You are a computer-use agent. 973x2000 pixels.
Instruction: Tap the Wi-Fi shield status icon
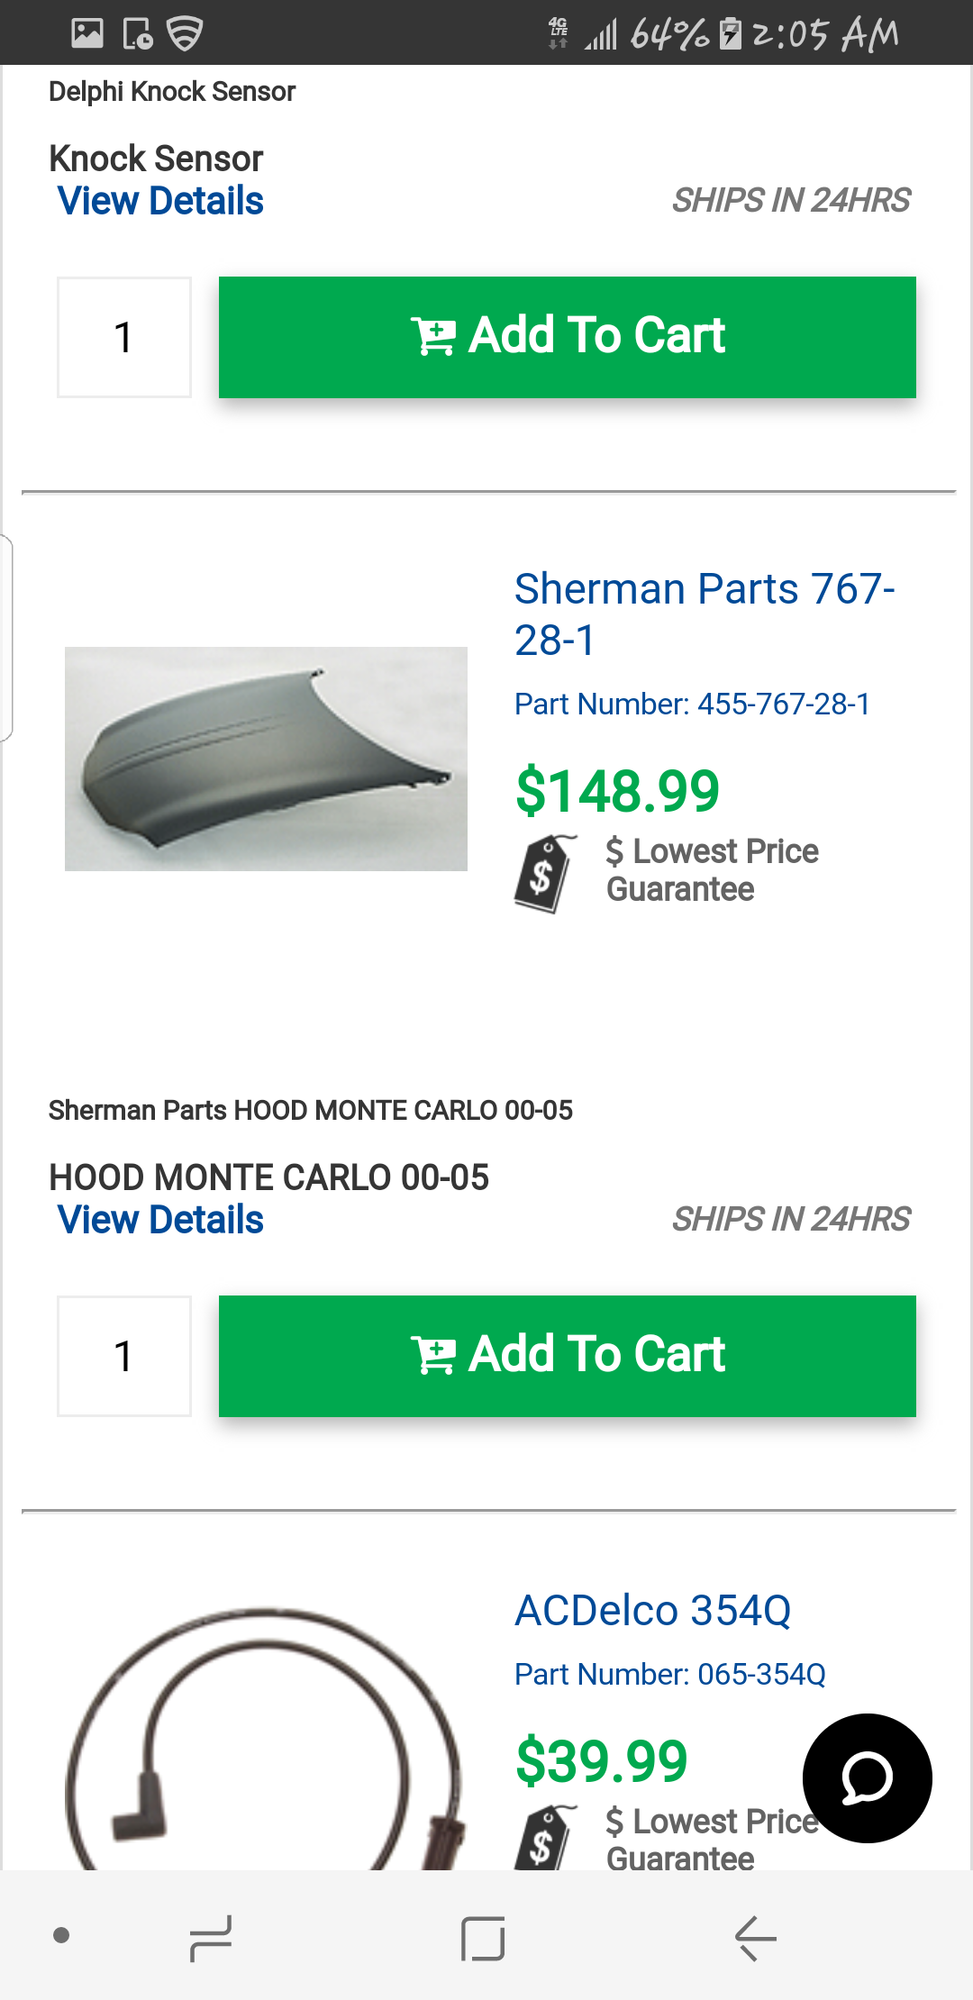[184, 33]
